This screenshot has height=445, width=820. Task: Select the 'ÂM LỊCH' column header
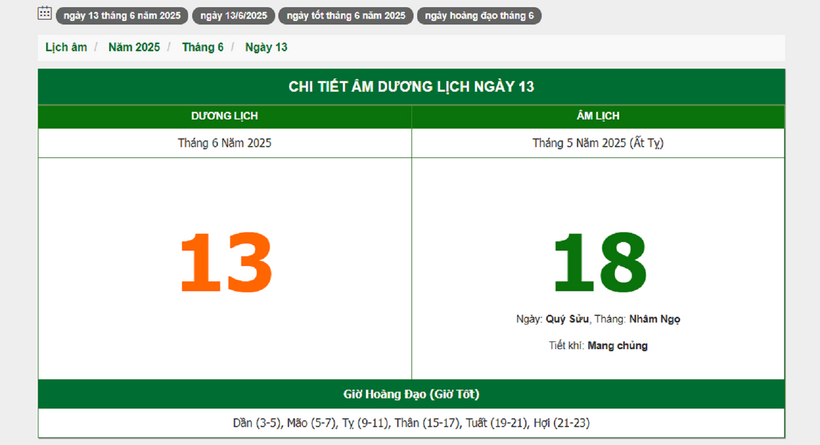click(x=598, y=117)
